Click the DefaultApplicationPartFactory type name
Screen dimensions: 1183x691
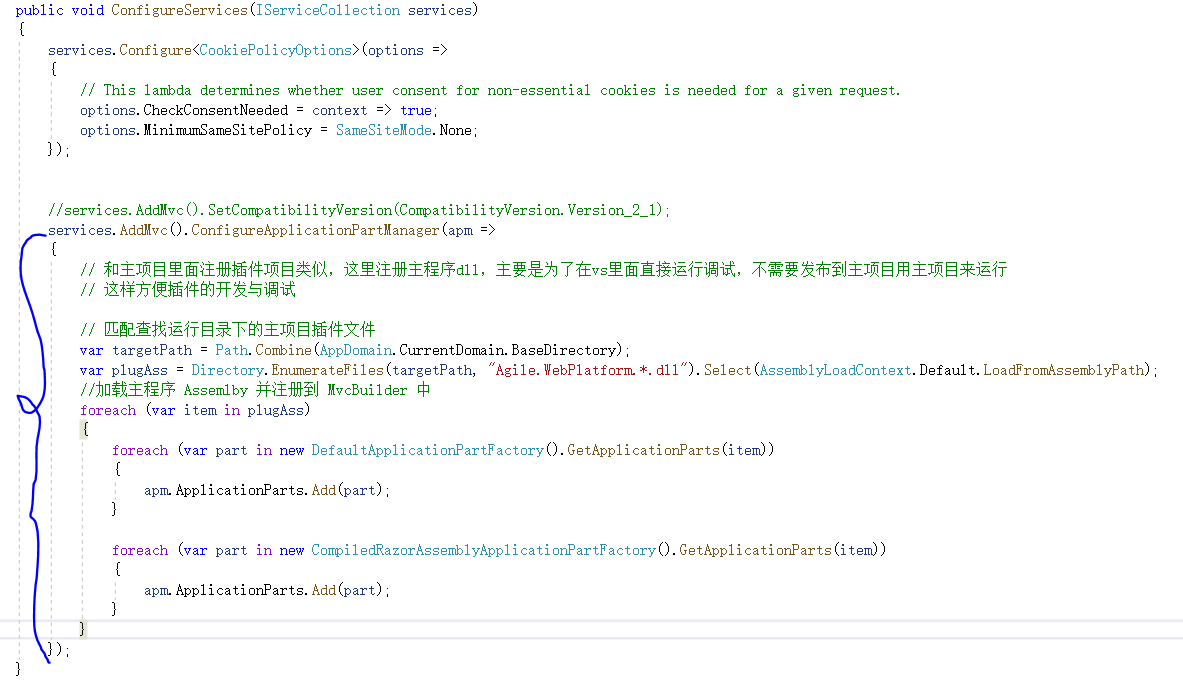point(428,450)
